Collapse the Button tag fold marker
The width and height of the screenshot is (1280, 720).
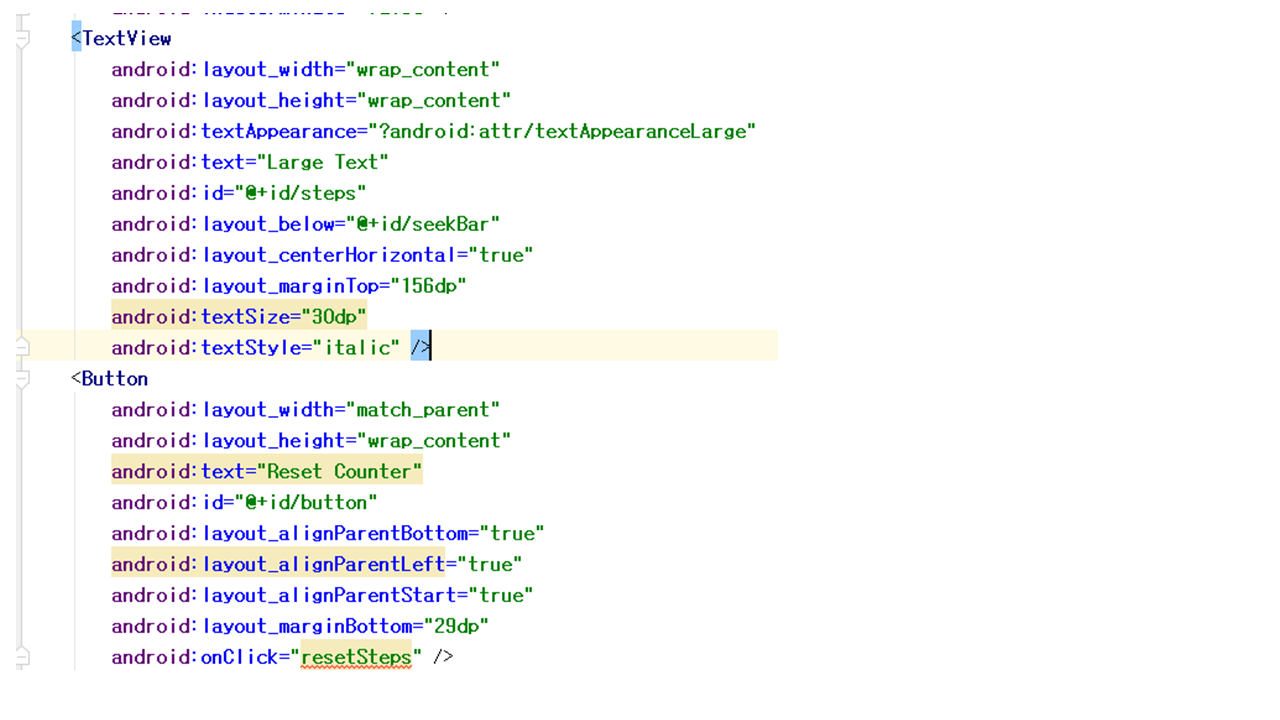tap(22, 379)
